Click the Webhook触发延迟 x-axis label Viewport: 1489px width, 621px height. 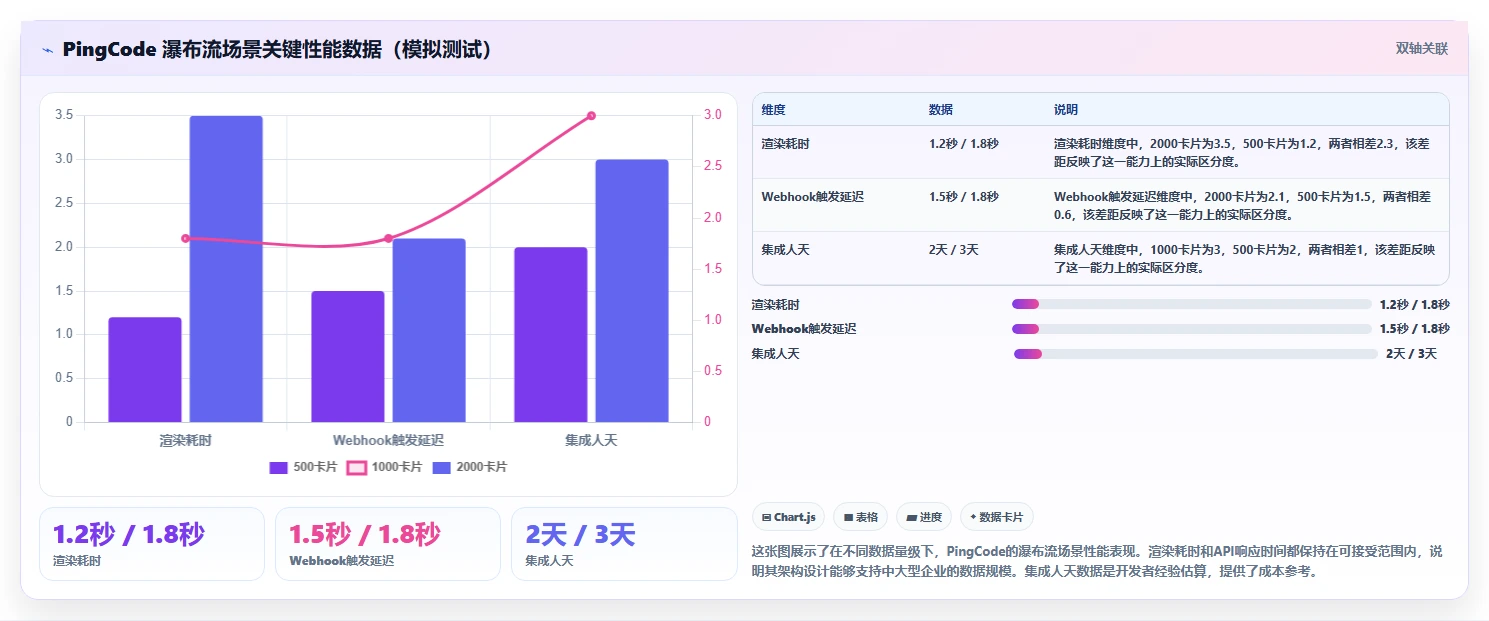[388, 440]
